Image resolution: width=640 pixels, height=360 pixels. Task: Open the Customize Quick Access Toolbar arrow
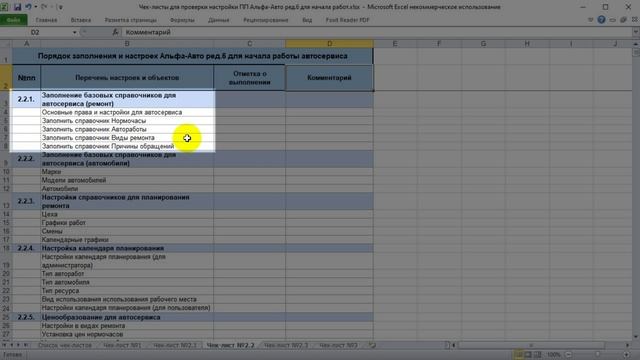click(60, 7)
